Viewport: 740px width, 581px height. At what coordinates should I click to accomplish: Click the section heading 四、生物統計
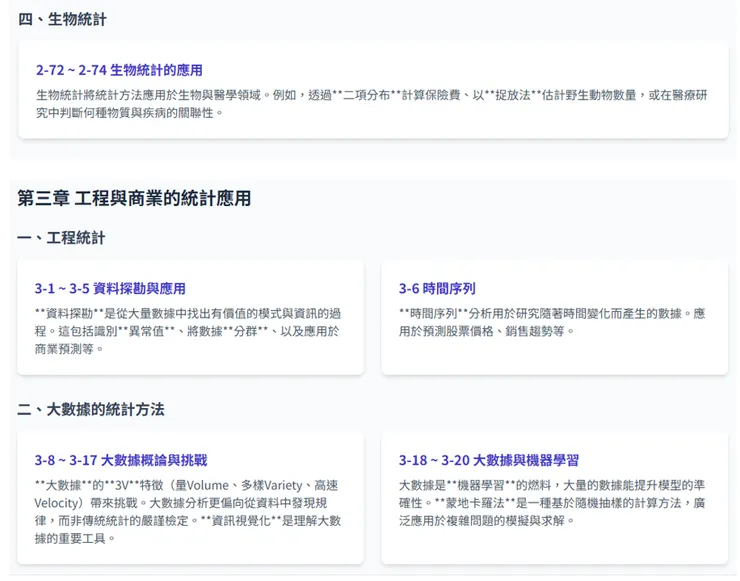click(x=62, y=19)
